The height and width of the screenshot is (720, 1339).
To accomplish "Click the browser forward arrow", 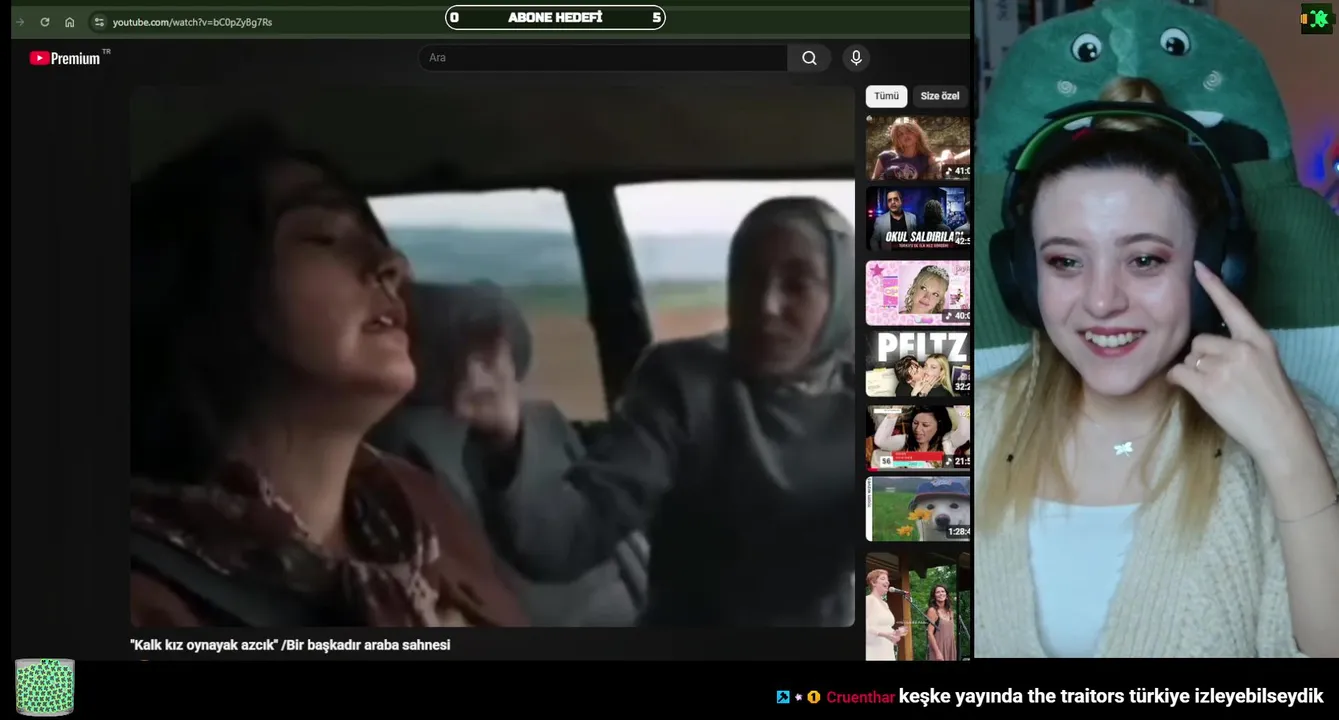I will pos(20,22).
